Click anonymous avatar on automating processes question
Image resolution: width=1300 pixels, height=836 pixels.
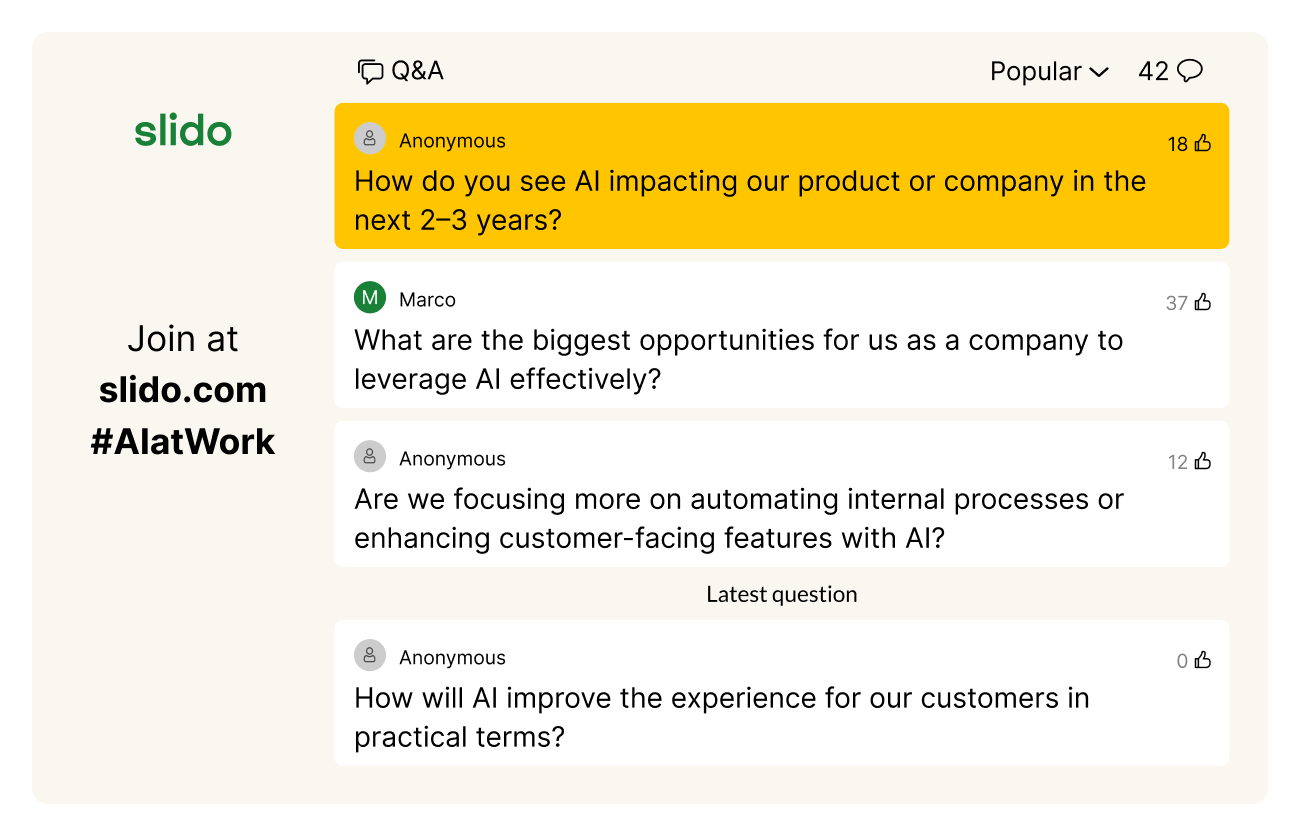(370, 457)
